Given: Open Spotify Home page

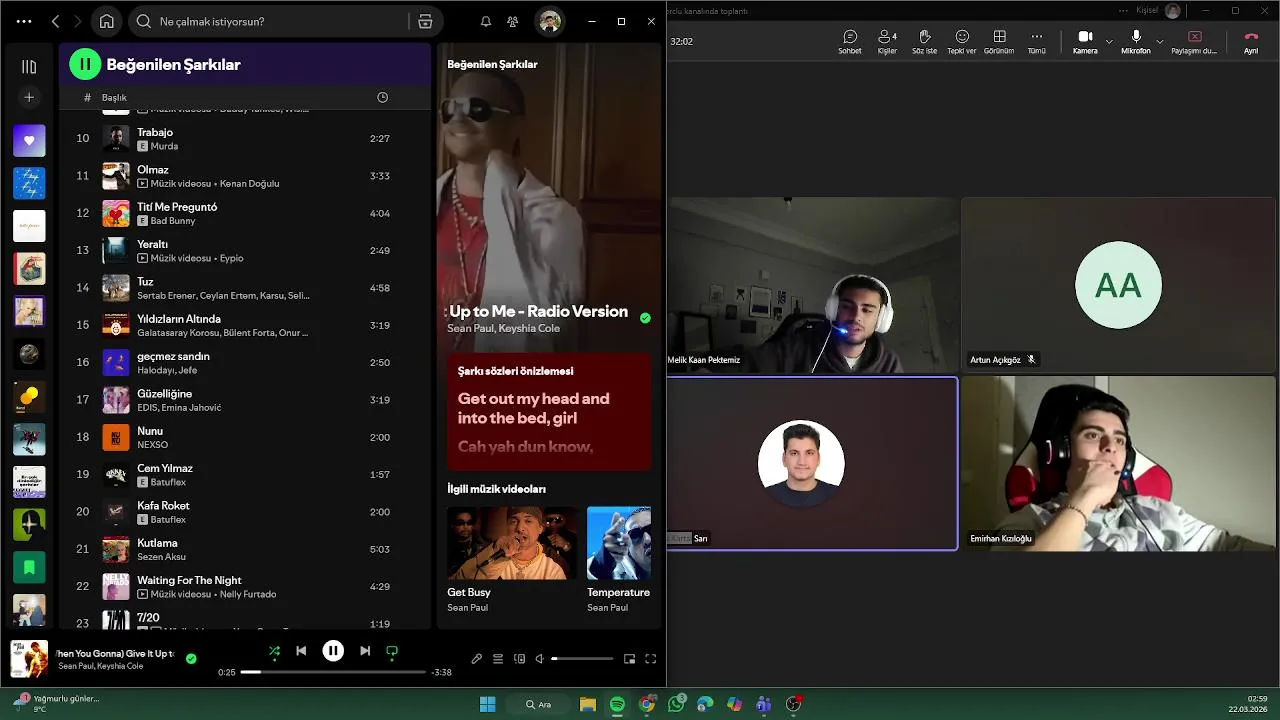Looking at the screenshot, I should (107, 21).
